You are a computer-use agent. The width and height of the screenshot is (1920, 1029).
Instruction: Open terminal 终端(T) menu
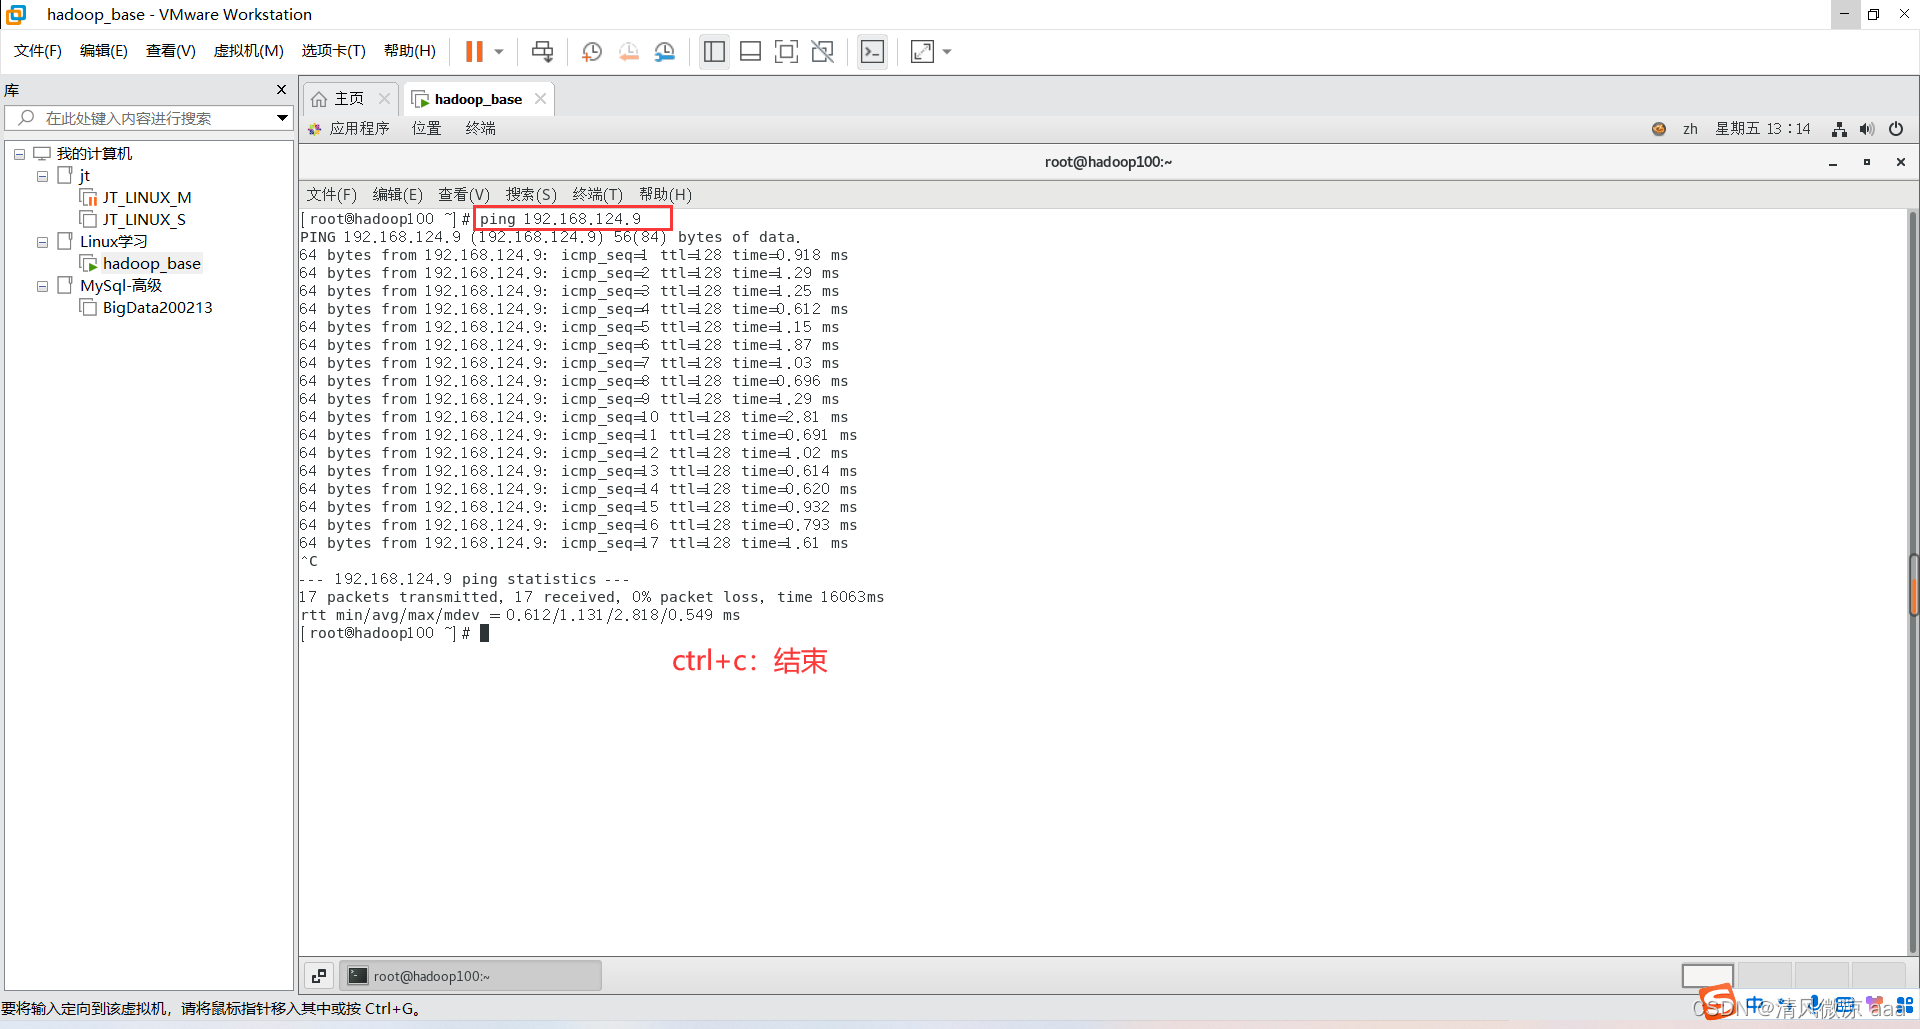597,195
